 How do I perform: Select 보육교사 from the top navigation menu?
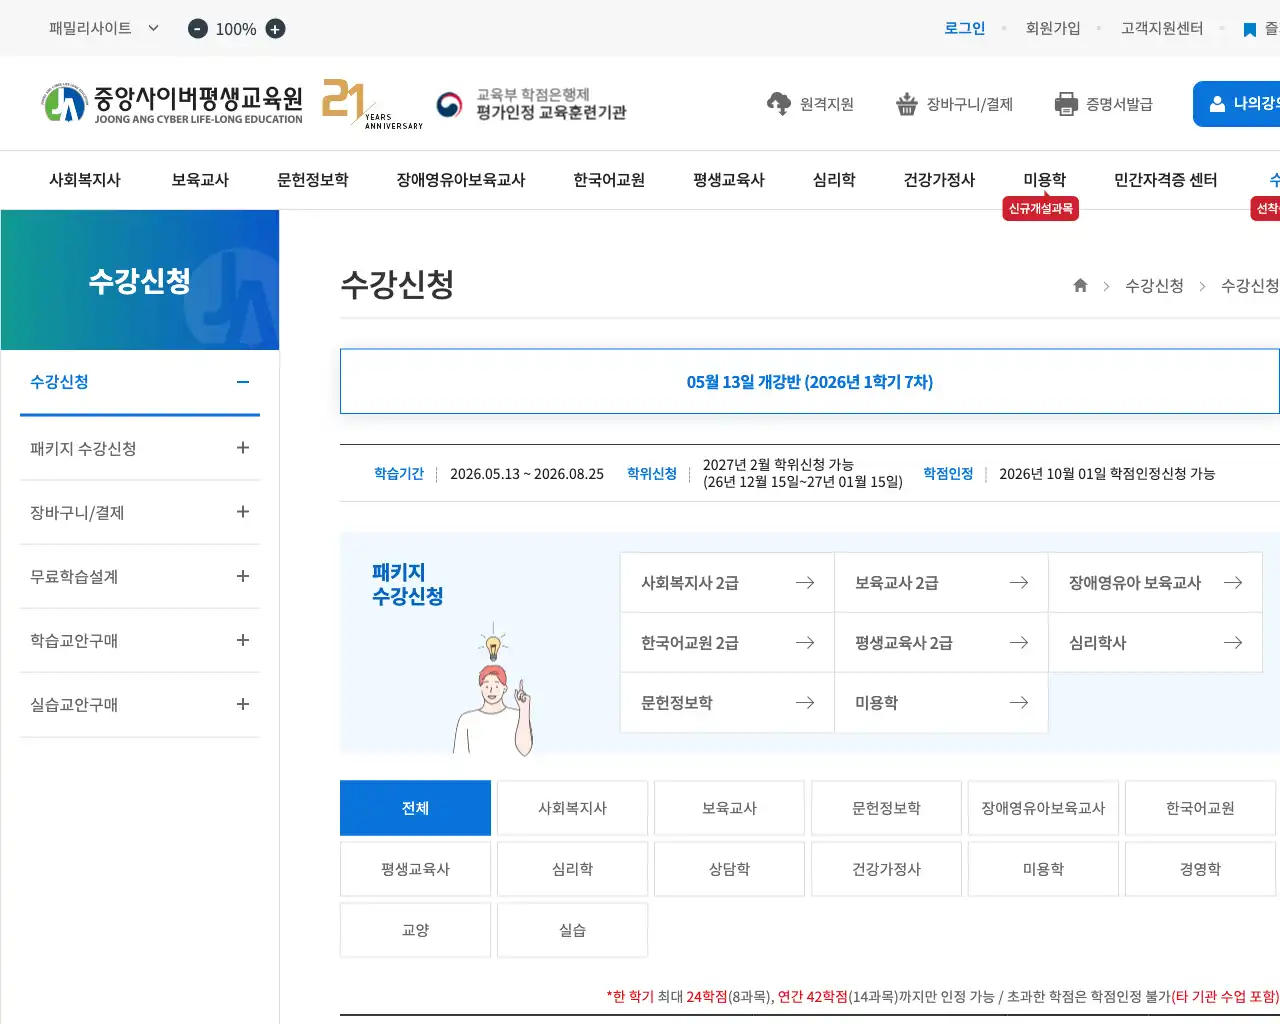(199, 180)
